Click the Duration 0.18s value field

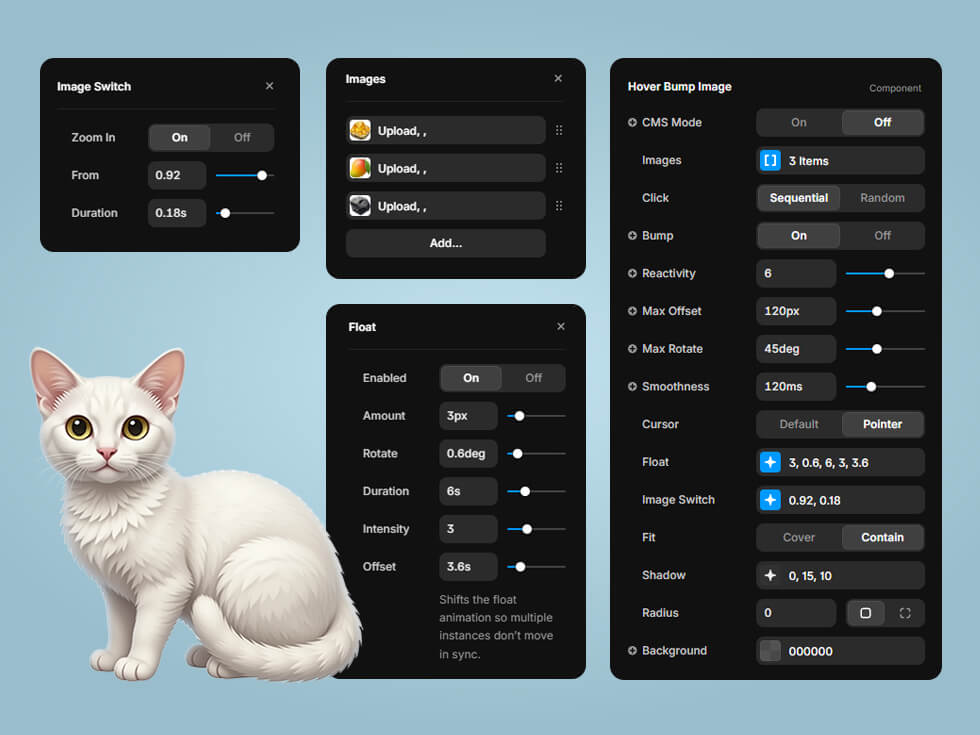click(177, 213)
